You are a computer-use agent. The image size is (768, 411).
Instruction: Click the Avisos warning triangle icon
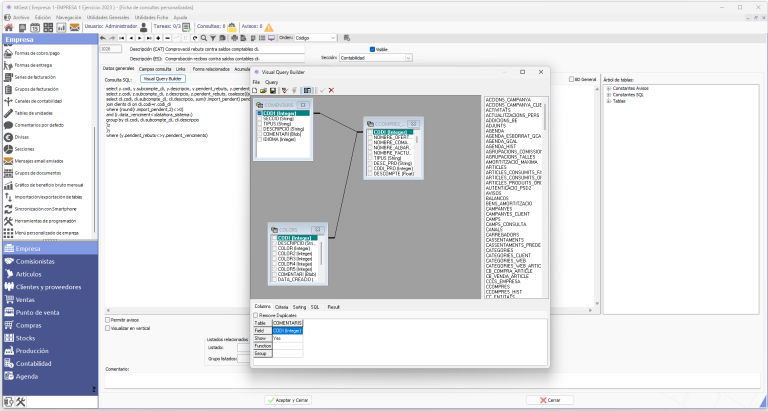(269, 27)
